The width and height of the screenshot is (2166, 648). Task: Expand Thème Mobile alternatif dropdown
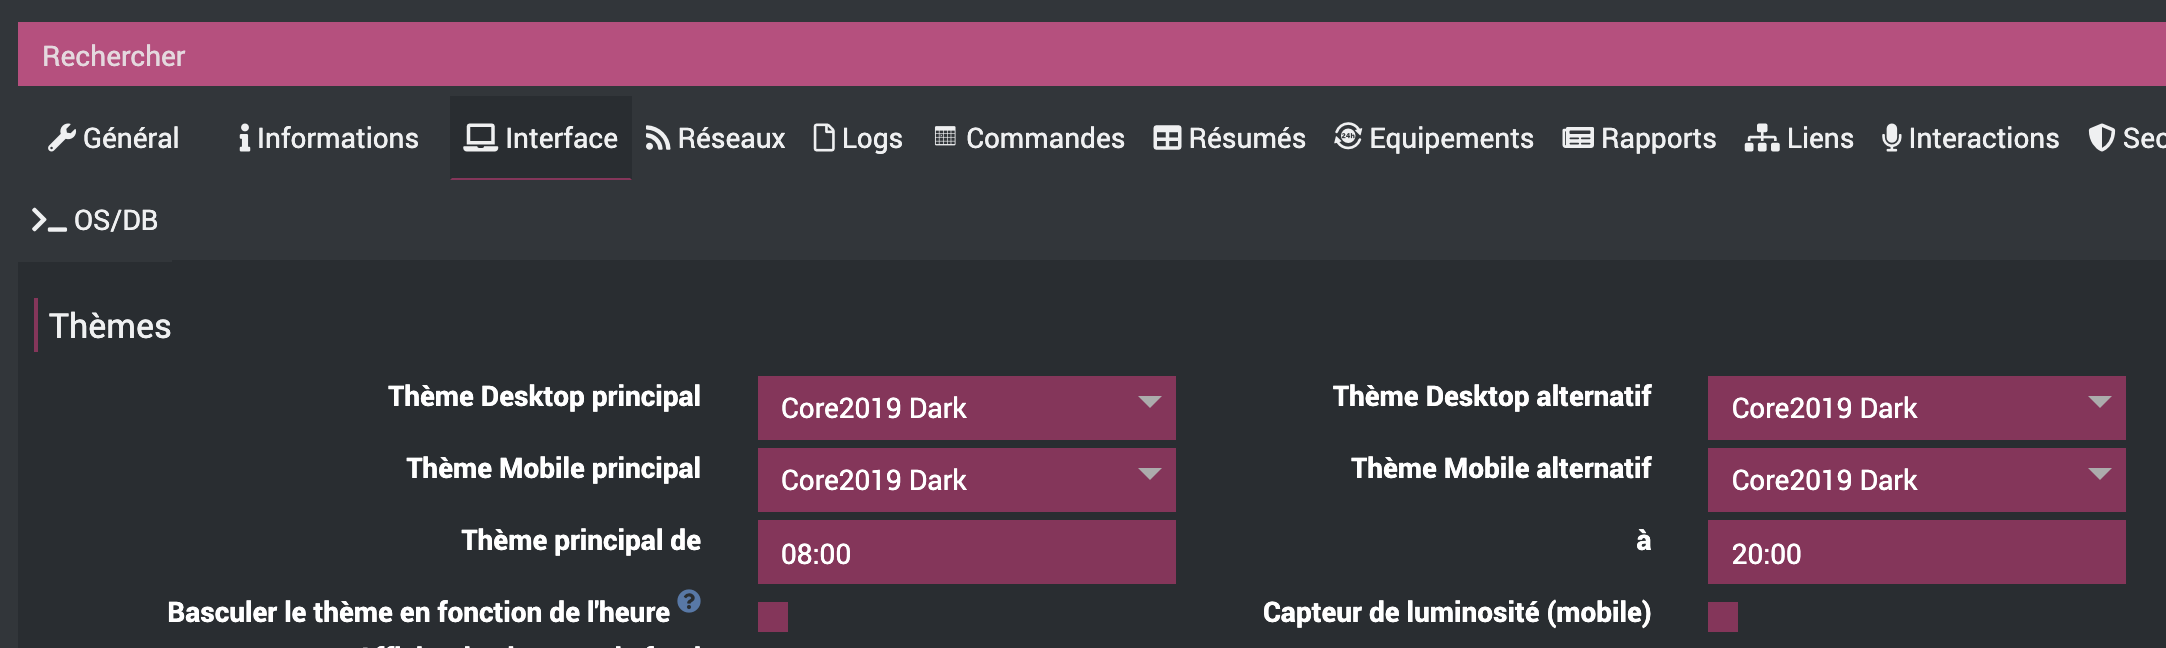pyautogui.click(x=1916, y=480)
